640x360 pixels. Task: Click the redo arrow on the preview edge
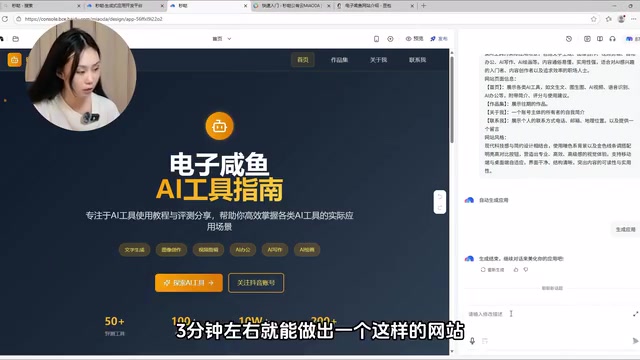[440, 208]
